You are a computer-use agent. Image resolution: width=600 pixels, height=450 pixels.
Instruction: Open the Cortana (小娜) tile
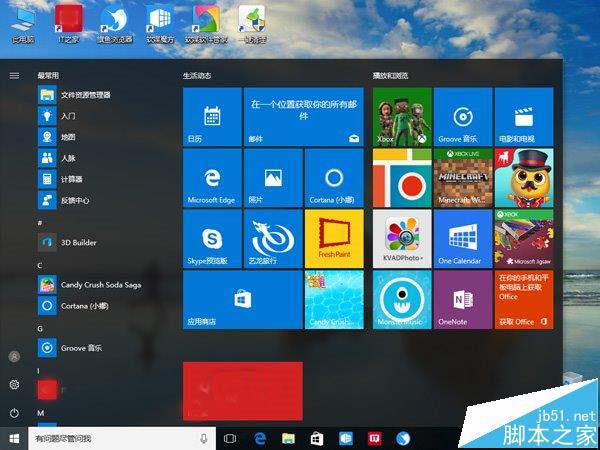point(334,178)
